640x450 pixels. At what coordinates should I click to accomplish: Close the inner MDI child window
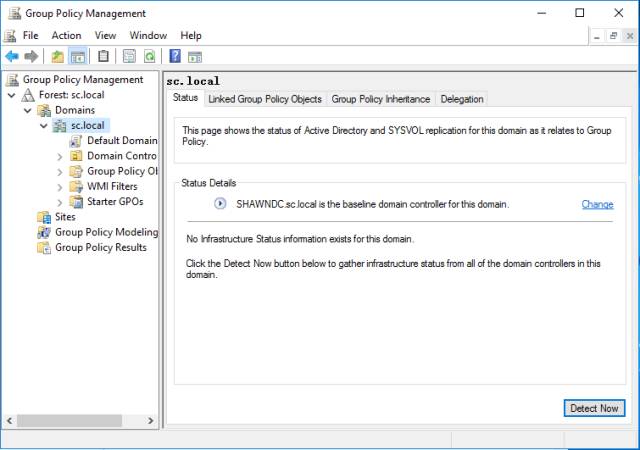pos(630,36)
